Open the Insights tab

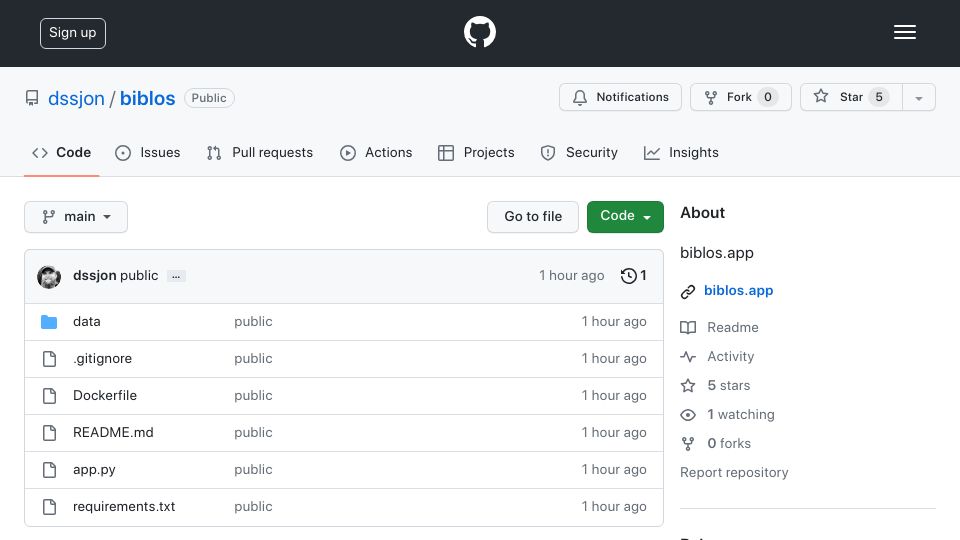pyautogui.click(x=681, y=153)
